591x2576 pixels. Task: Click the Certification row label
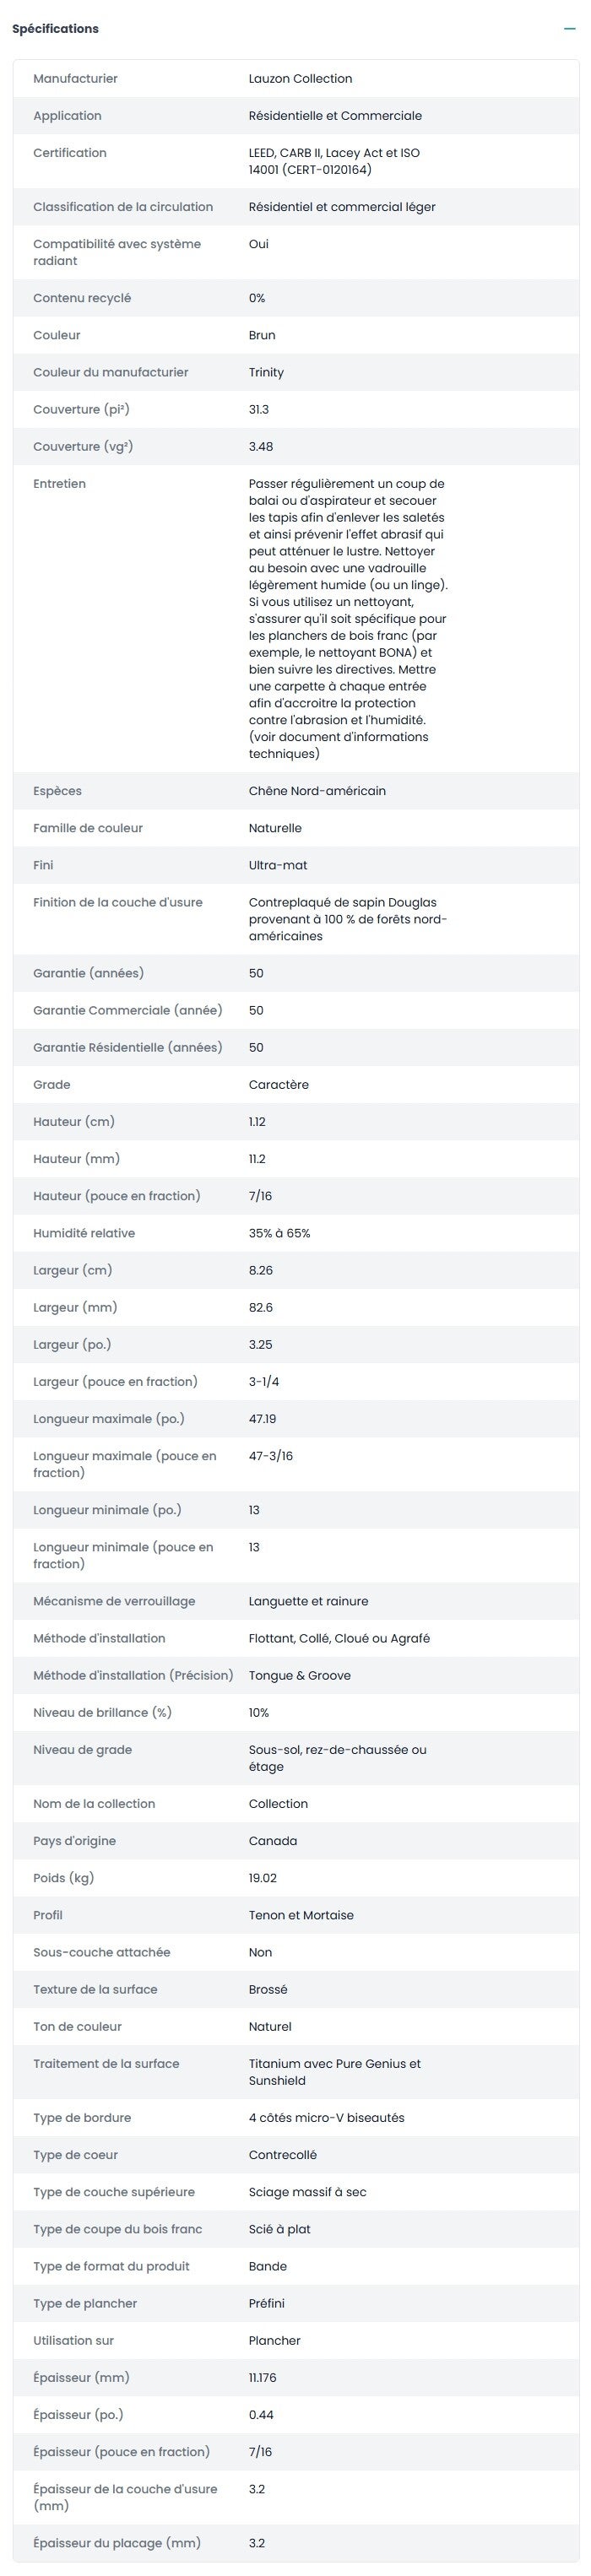69,153
